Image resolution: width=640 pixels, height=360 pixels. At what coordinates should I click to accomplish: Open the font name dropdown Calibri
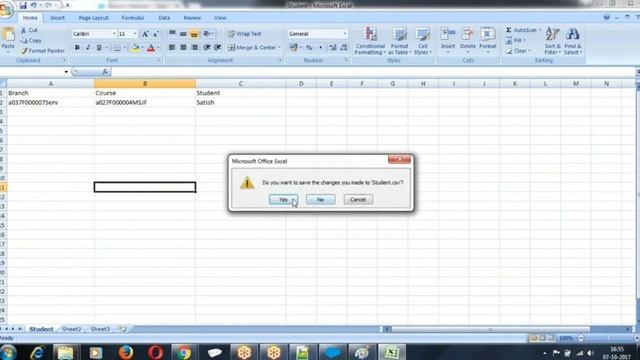click(114, 34)
